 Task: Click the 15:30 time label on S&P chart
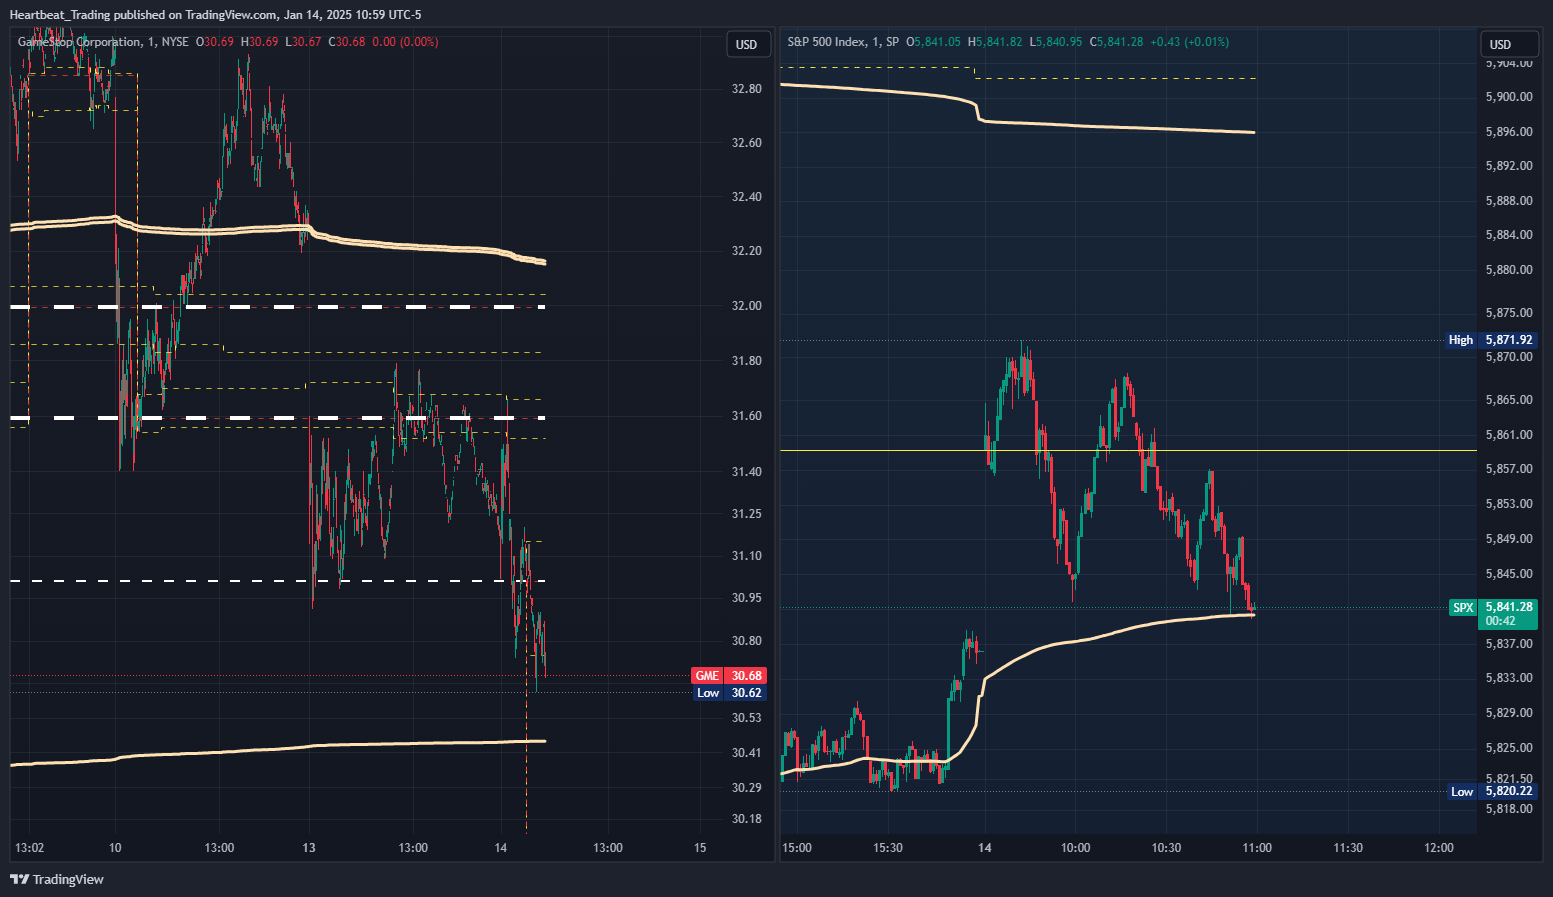888,848
